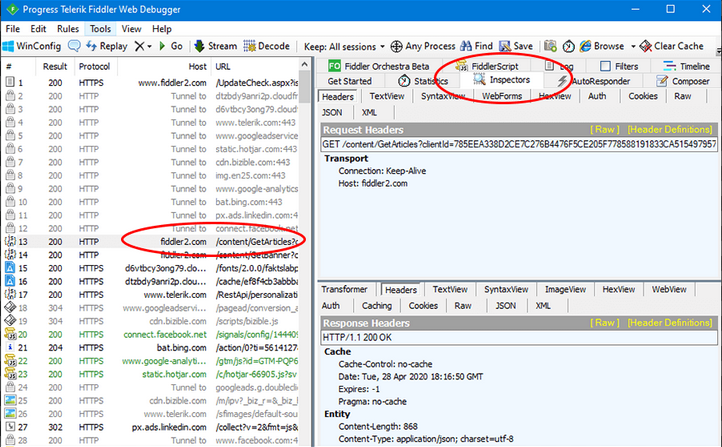Click the camera screenshot icon in the toolbar
722x447 pixels.
[x=550, y=46]
